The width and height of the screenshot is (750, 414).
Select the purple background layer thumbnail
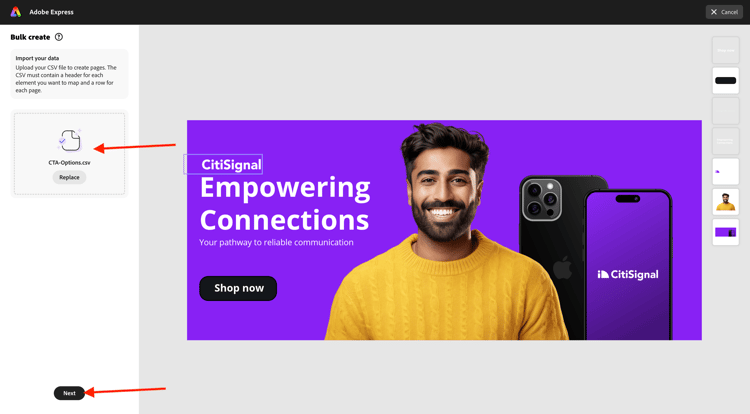coord(726,232)
